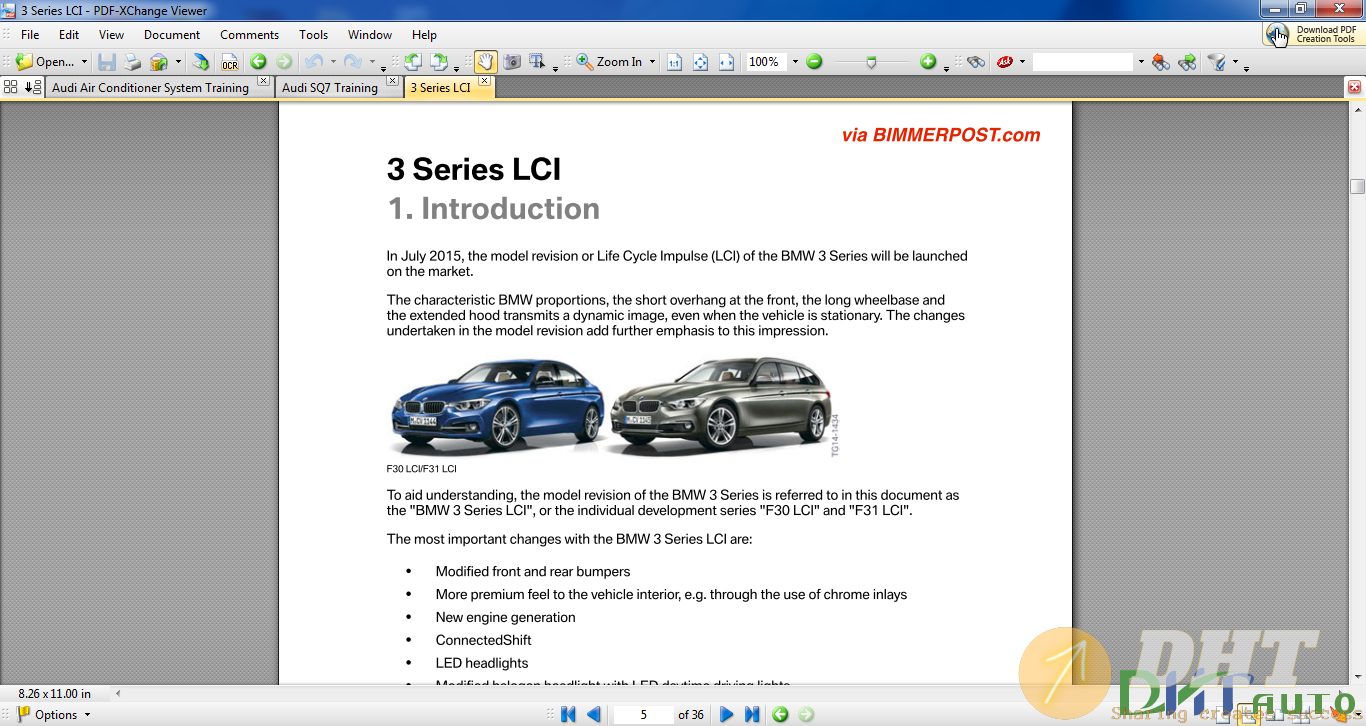Open the Redo history dropdown arrow
Viewport: 1366px width, 726px height.
[371, 62]
